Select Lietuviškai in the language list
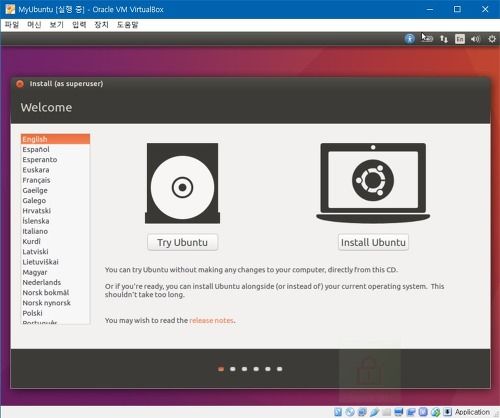 click(x=55, y=262)
